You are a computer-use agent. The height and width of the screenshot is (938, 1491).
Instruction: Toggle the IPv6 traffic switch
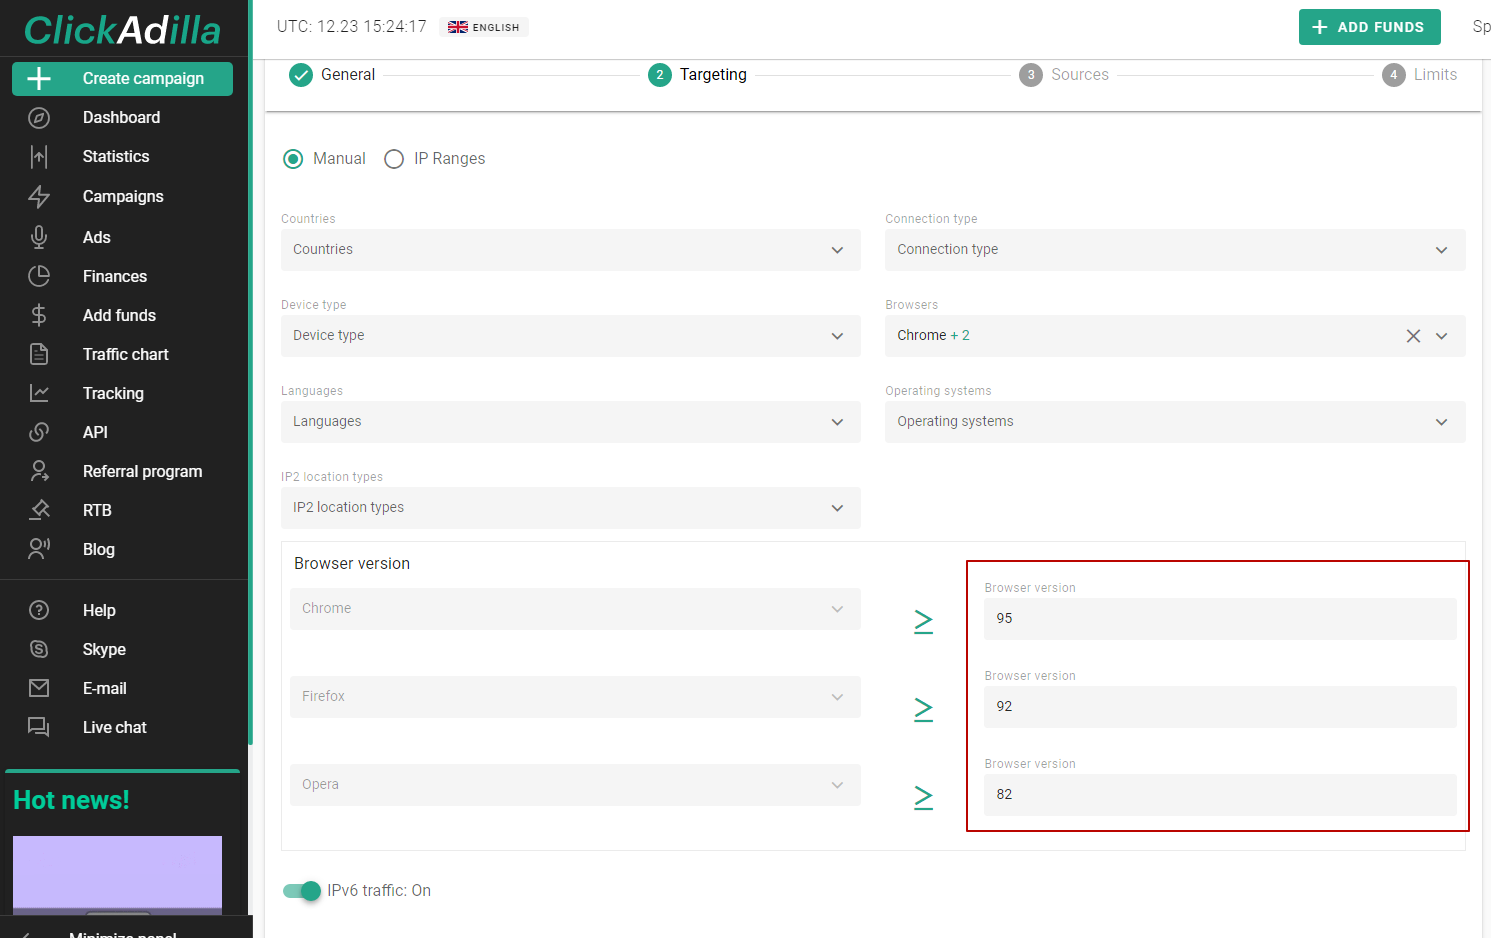tap(302, 890)
